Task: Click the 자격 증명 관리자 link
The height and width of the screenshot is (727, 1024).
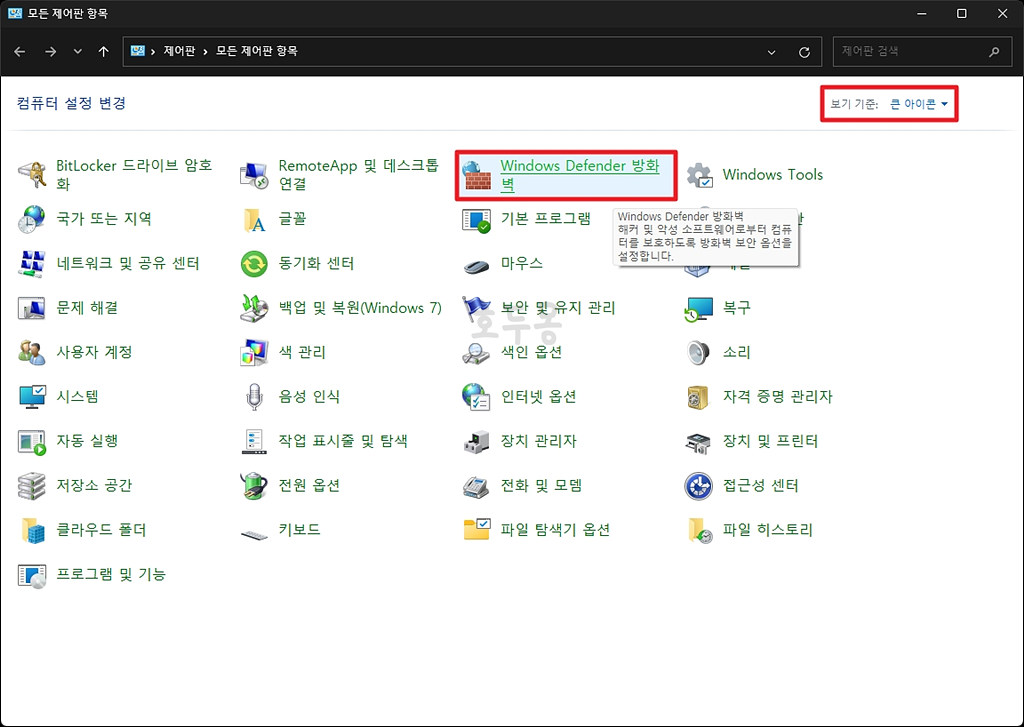Action: click(x=777, y=396)
